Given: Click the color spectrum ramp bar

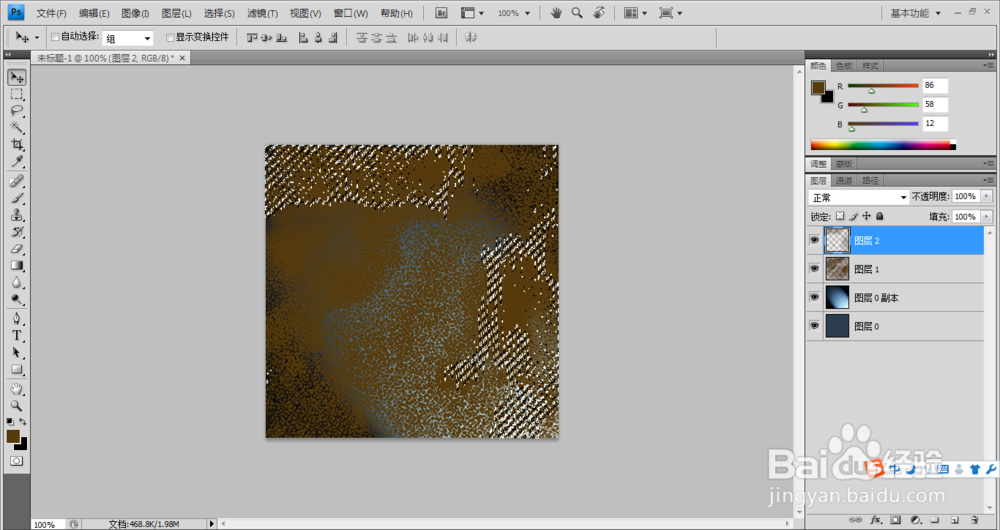Looking at the screenshot, I should (883, 145).
